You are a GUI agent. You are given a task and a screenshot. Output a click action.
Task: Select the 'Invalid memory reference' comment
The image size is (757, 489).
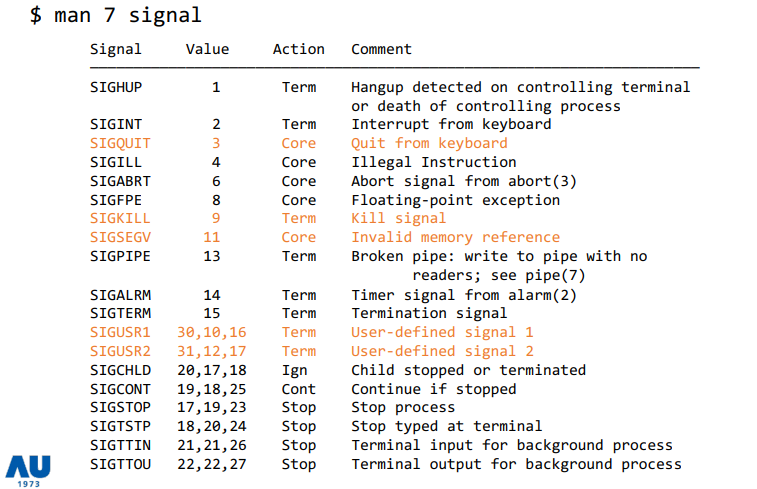click(455, 237)
